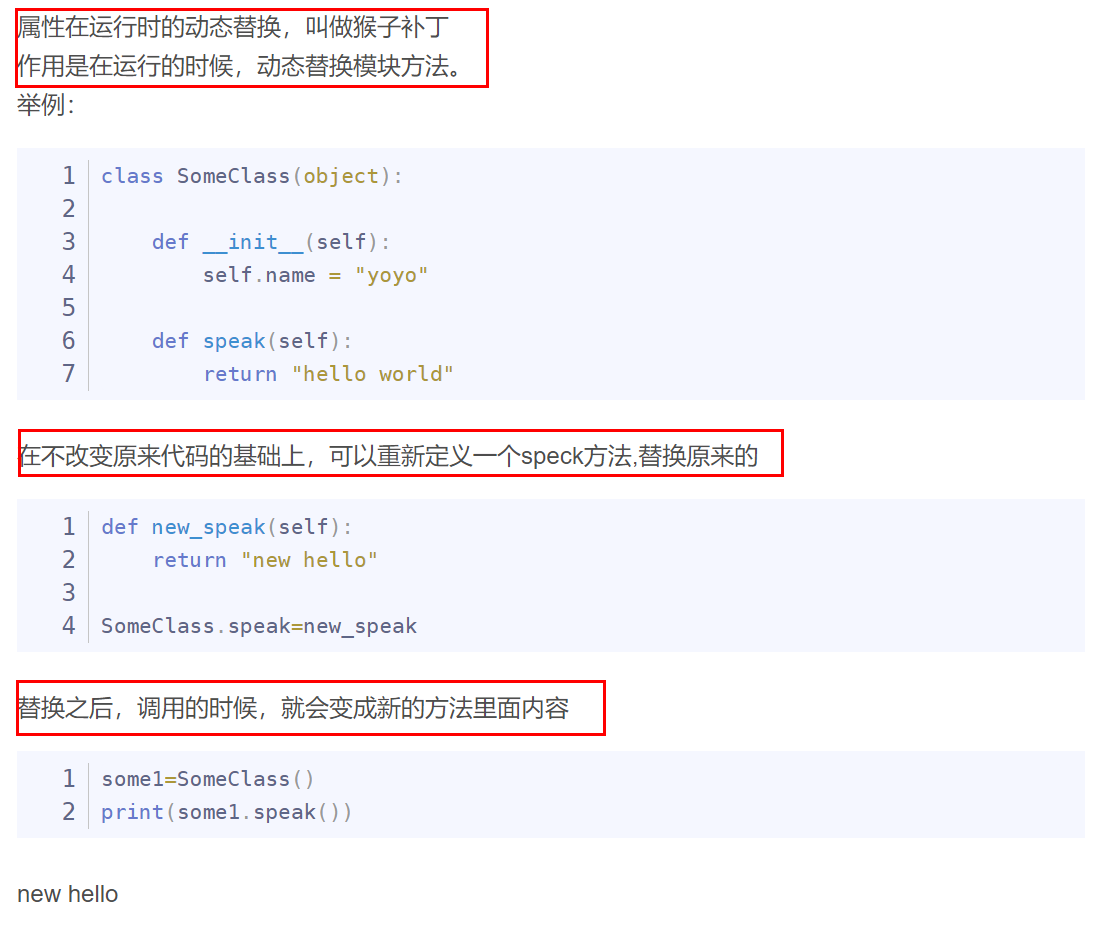Viewport: 1111px width, 928px height.
Task: Click line number 4 in second code block
Action: click(x=69, y=626)
